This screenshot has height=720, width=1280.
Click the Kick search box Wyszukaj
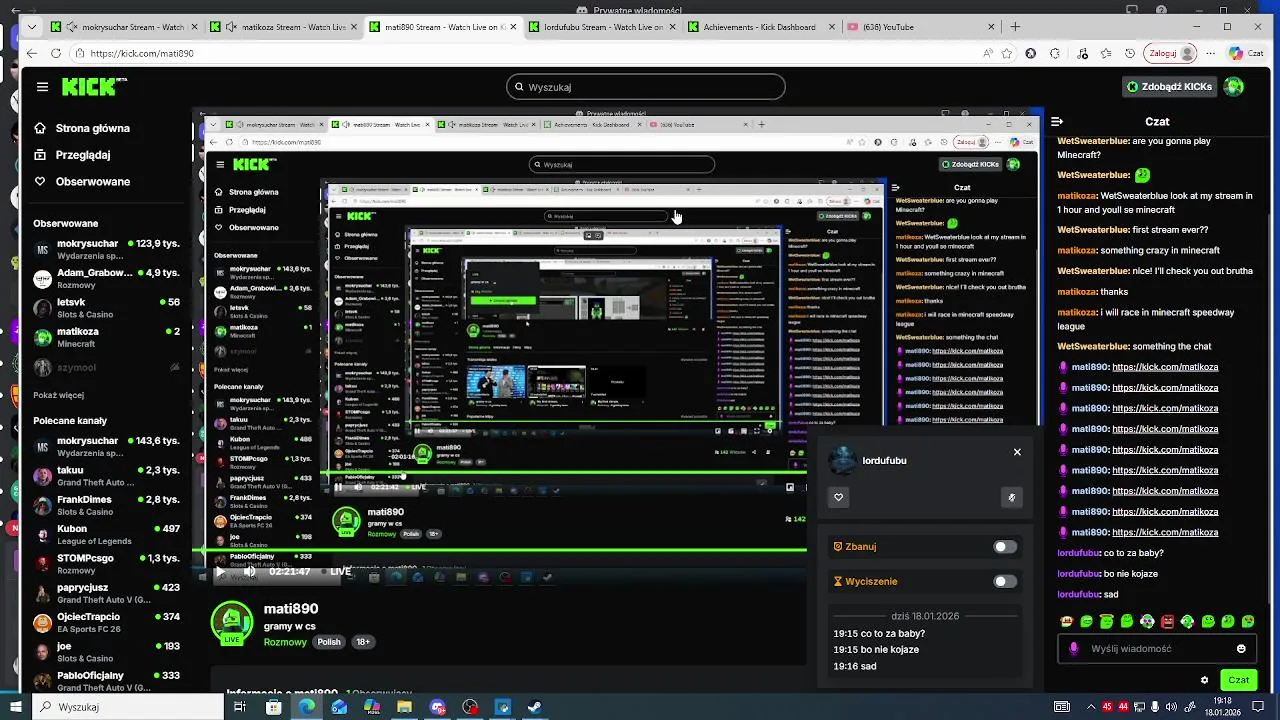(645, 87)
